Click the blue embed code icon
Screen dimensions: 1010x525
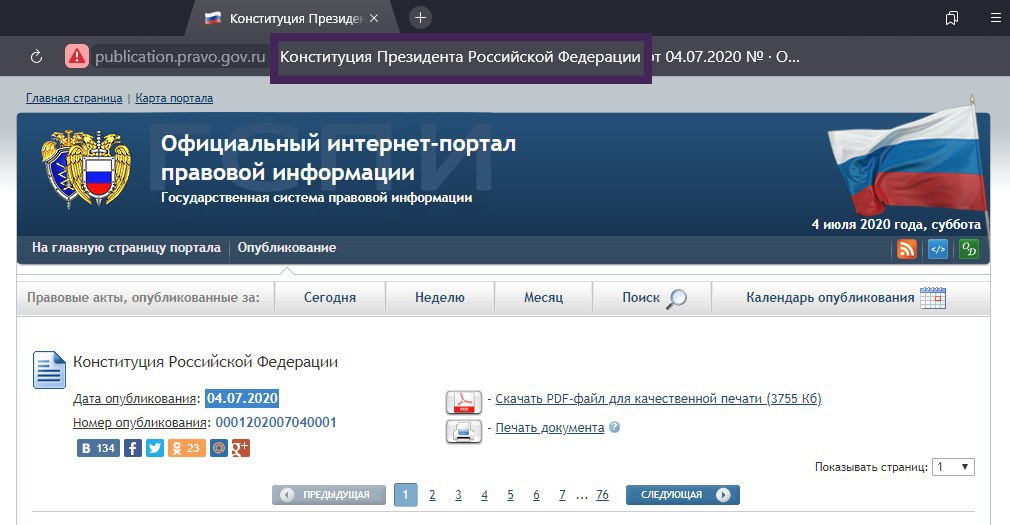coord(938,250)
